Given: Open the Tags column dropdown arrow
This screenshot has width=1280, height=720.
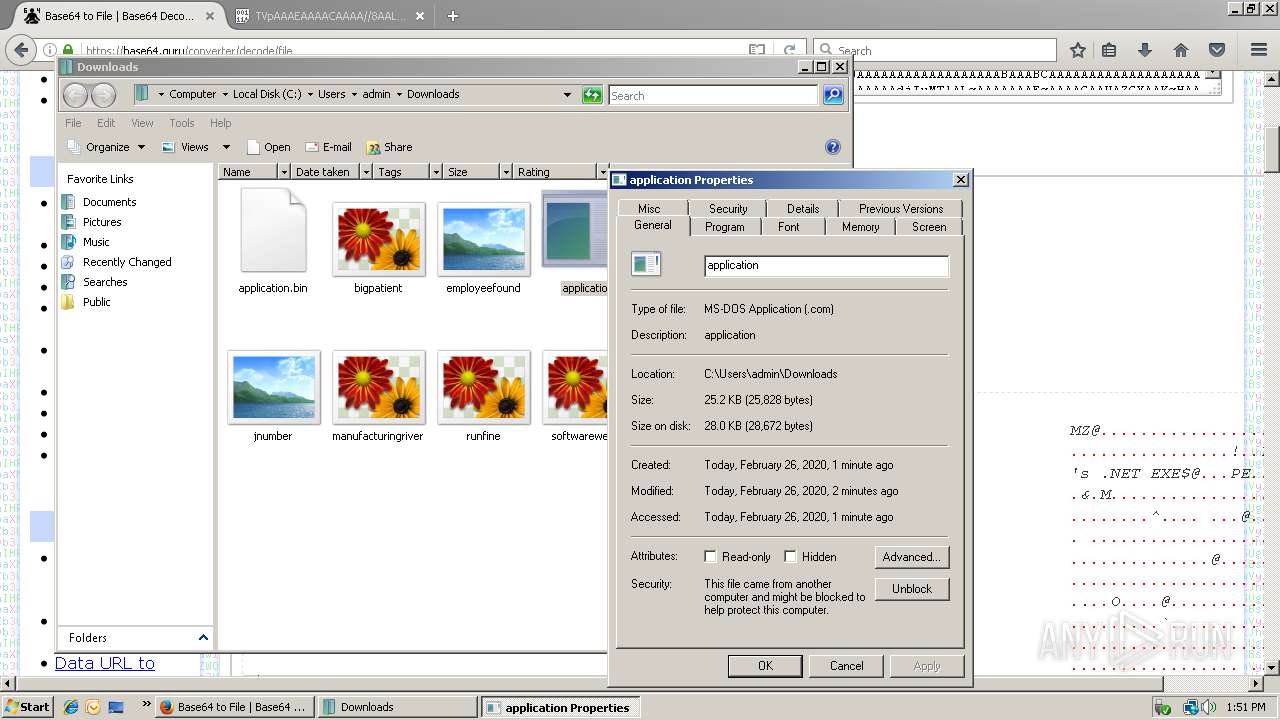Looking at the screenshot, I should click(x=435, y=172).
